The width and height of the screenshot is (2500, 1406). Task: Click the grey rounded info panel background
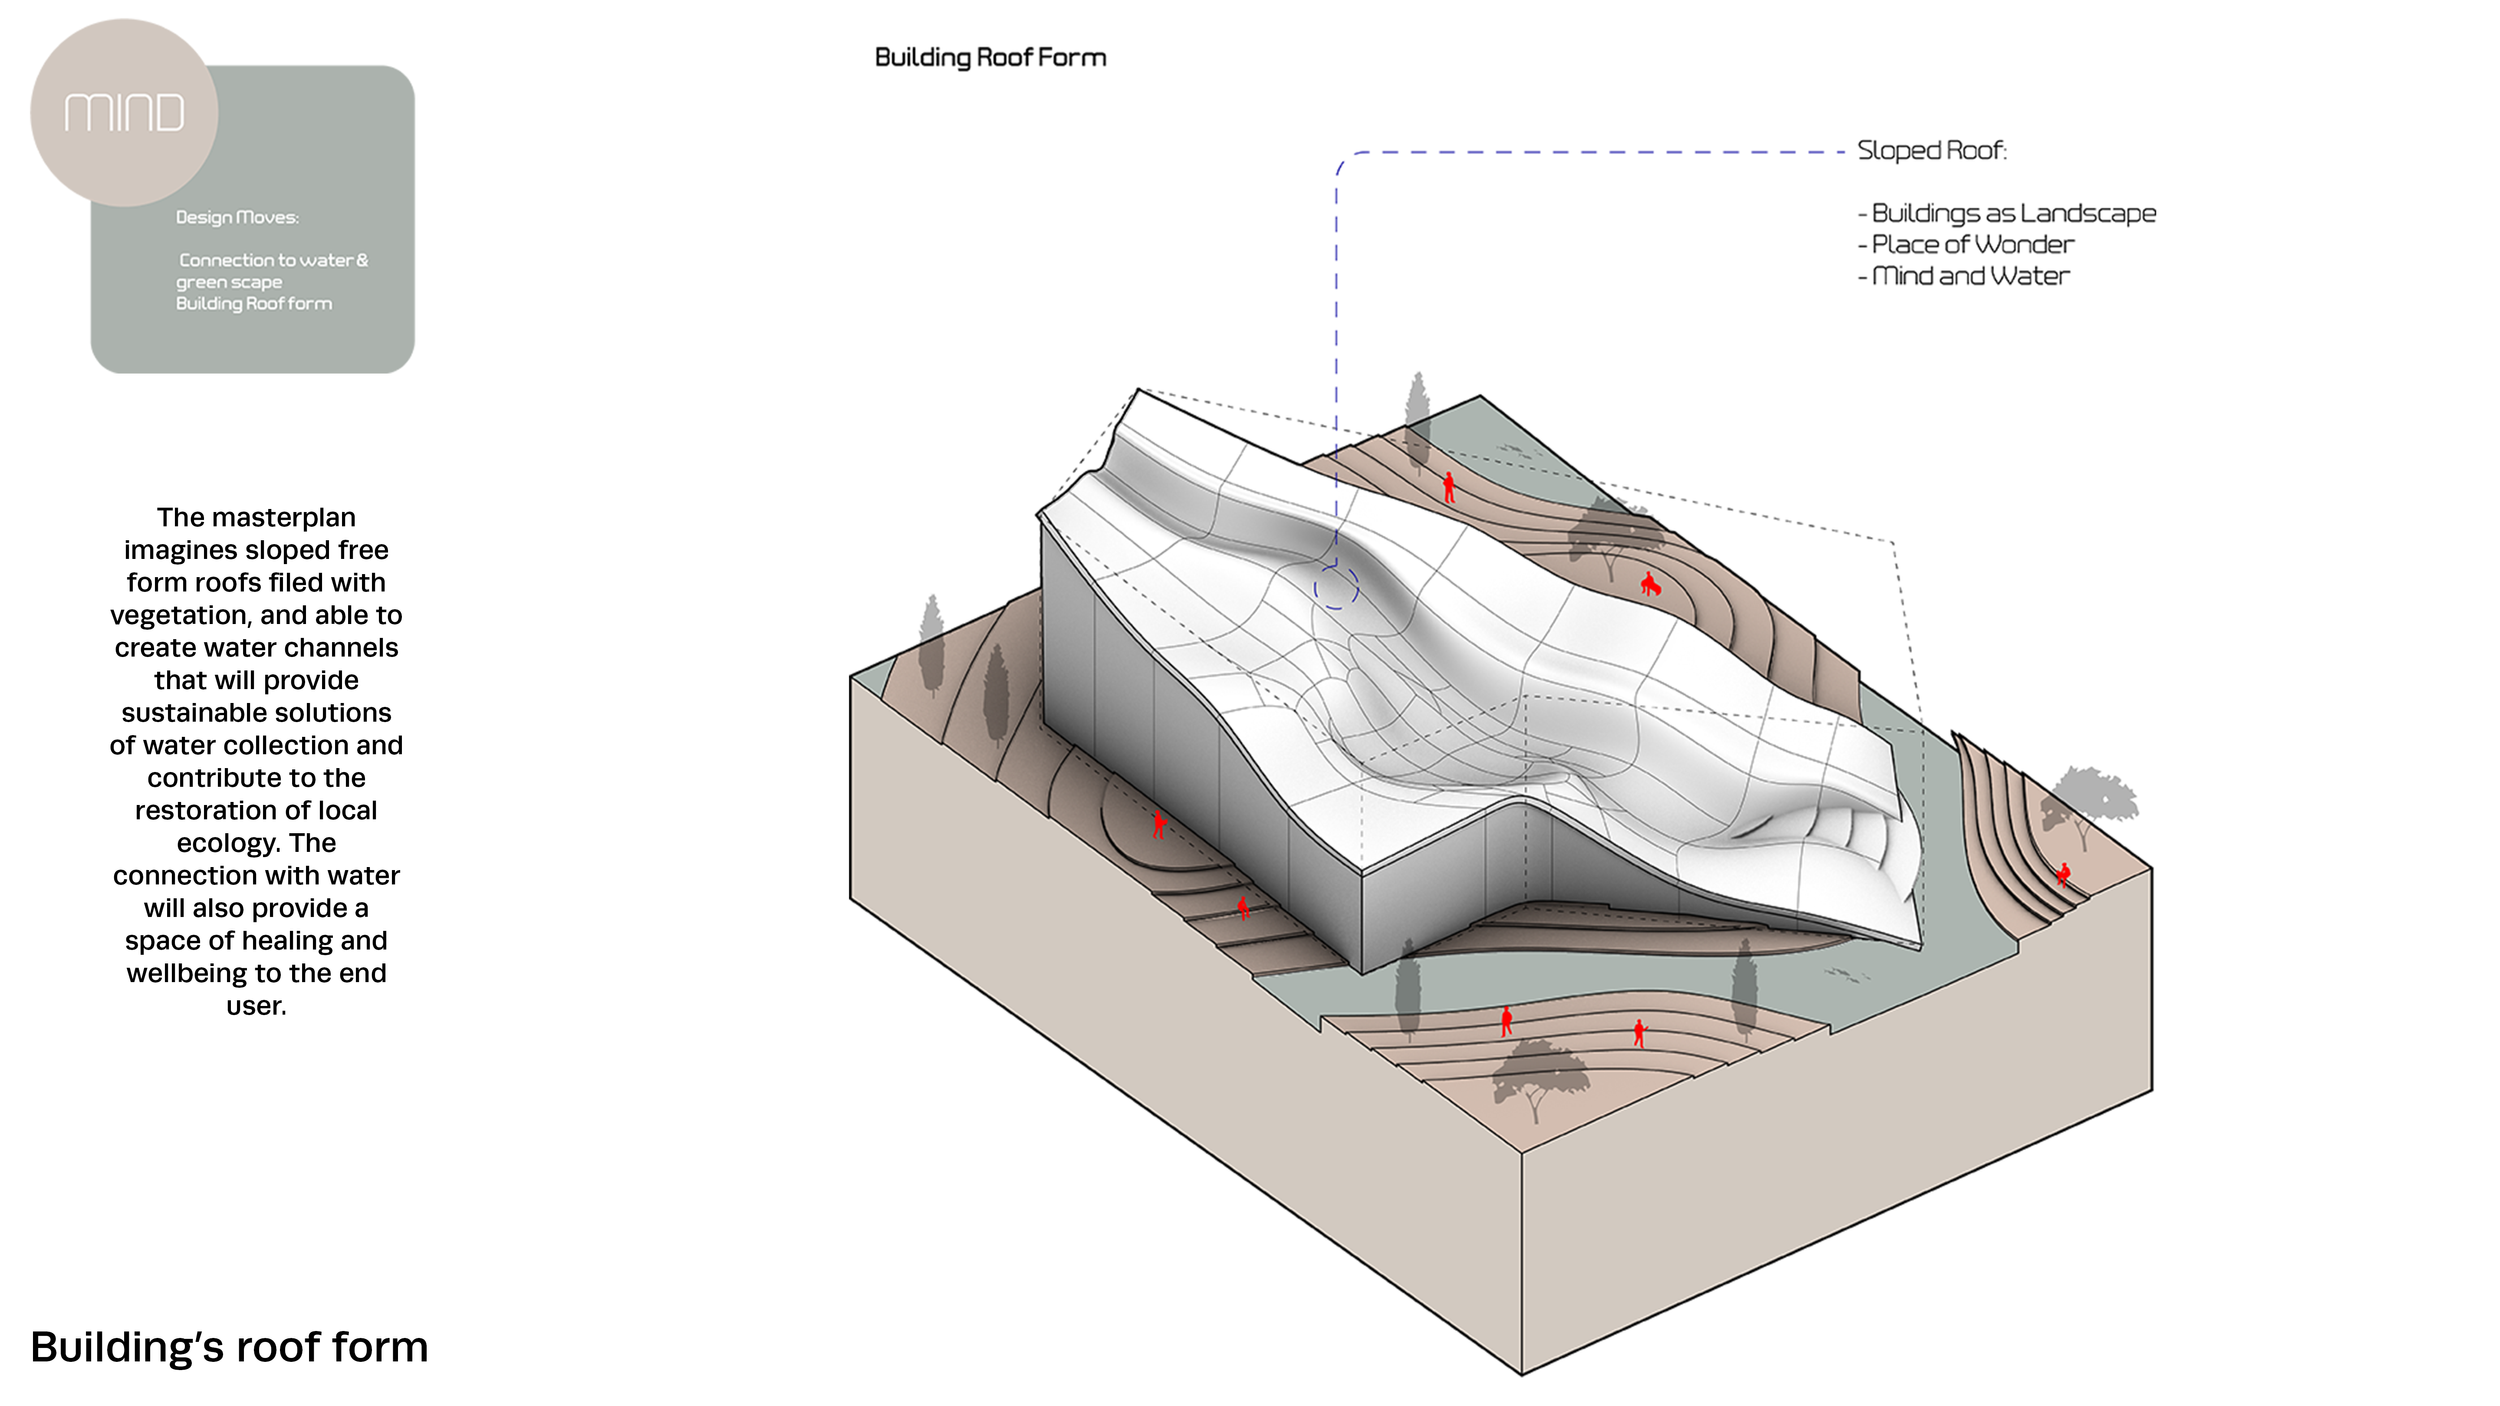click(x=330, y=150)
